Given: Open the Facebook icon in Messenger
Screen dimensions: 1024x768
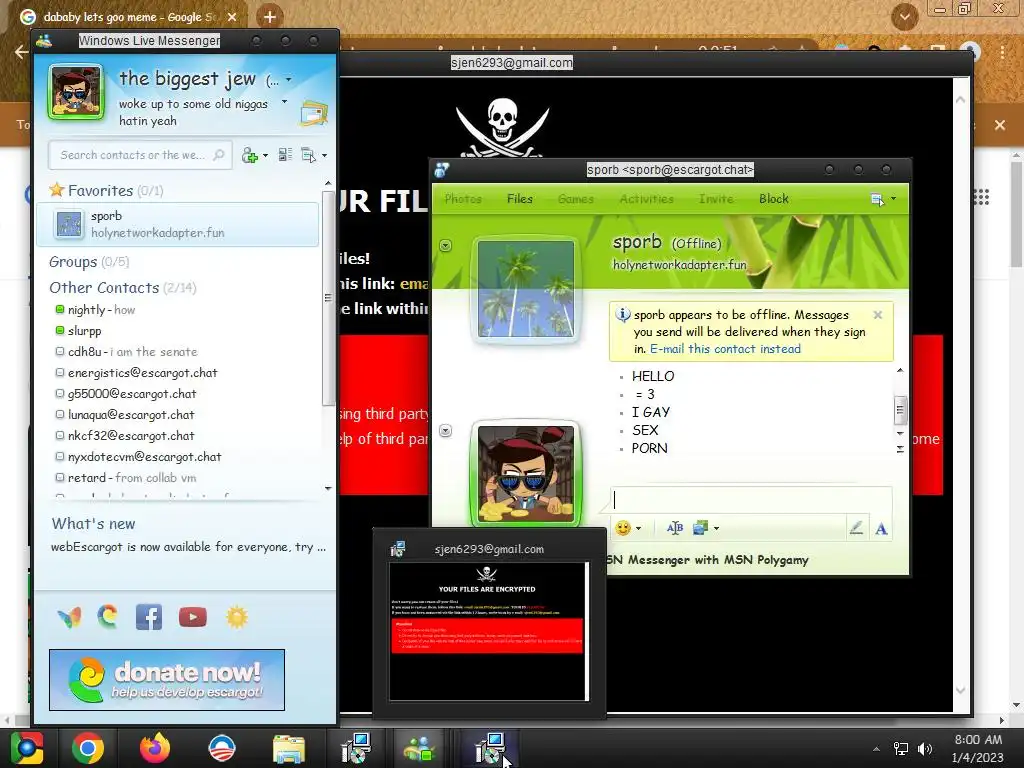Looking at the screenshot, I should tap(149, 616).
